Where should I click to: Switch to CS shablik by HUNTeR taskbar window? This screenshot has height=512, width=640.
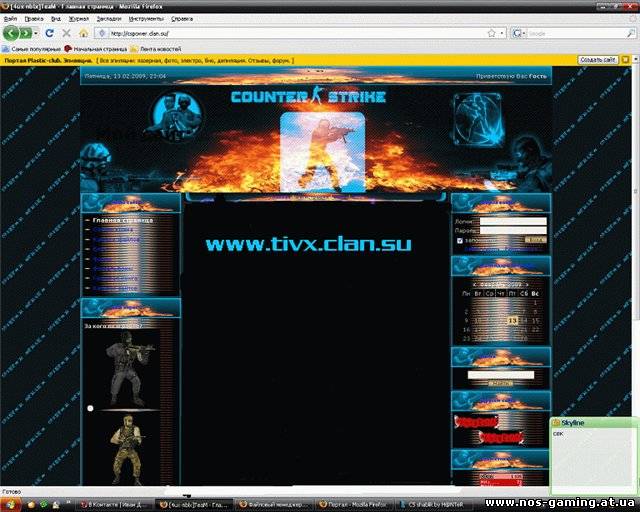point(433,505)
